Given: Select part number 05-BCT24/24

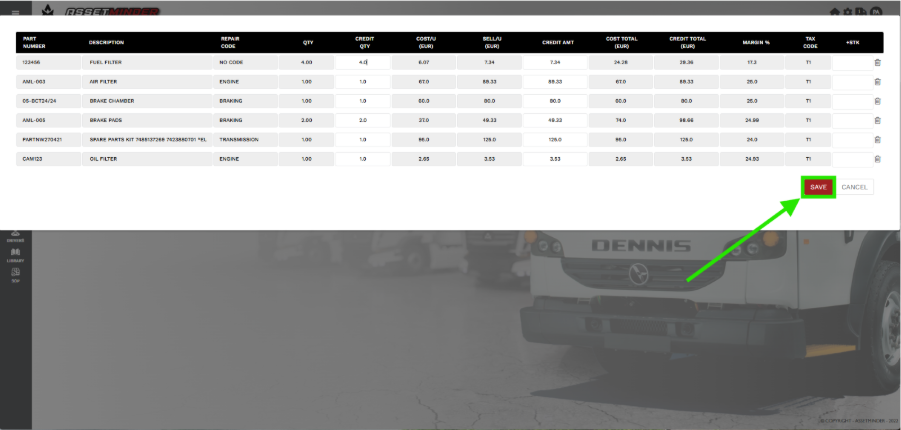Looking at the screenshot, I should pyautogui.click(x=49, y=101).
